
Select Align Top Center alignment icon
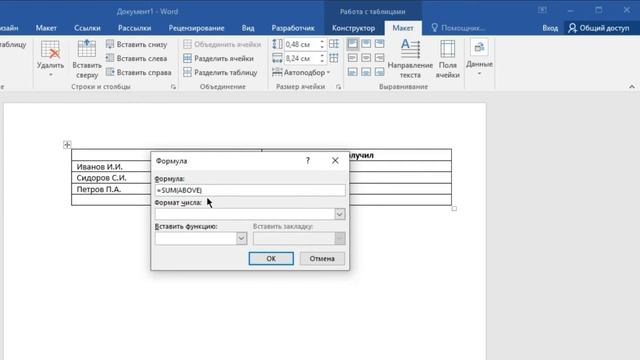click(x=366, y=44)
